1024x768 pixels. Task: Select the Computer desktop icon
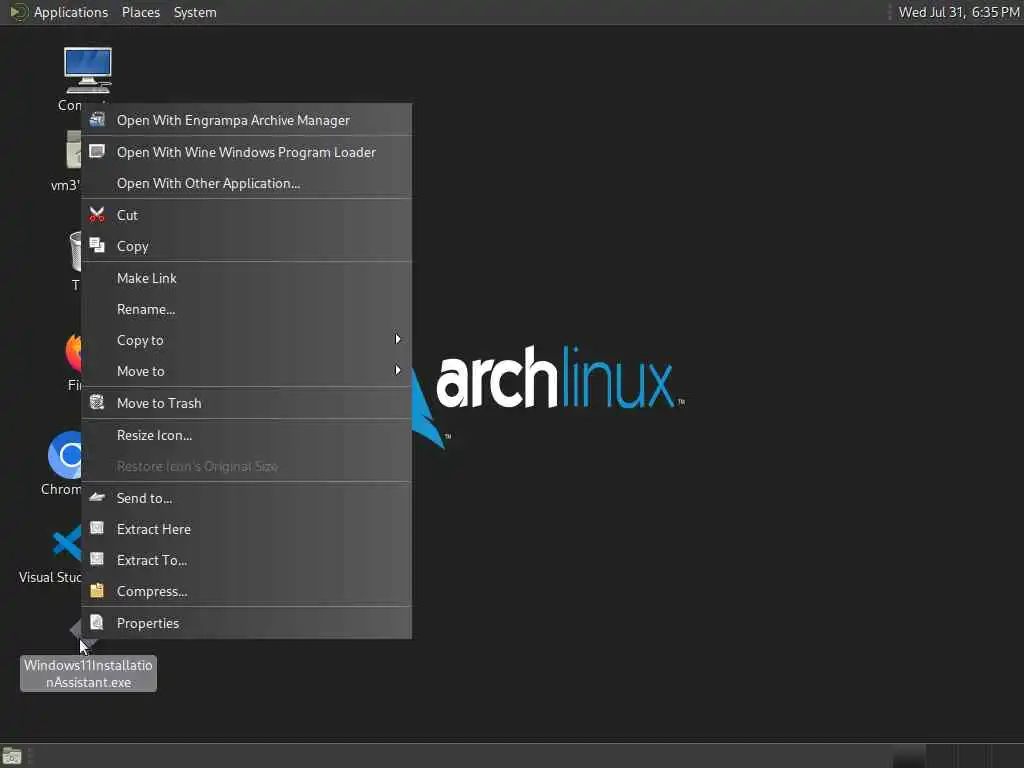tap(88, 71)
